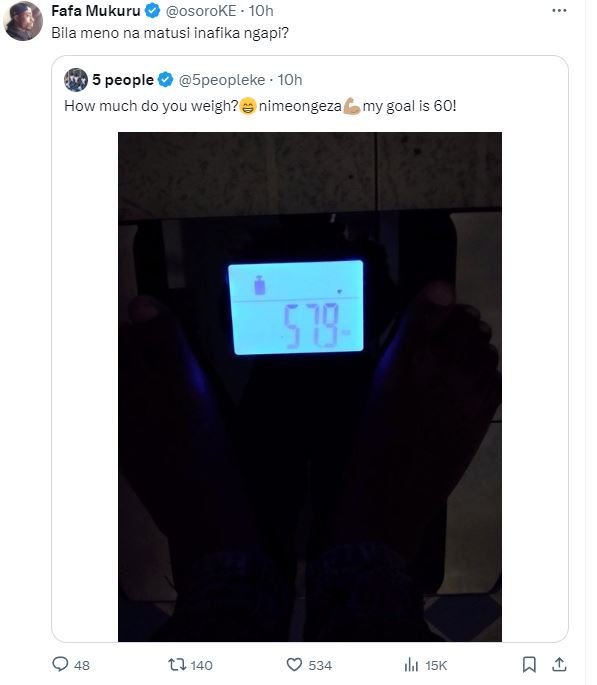
Task: Open the view analytics bar chart icon
Action: (x=411, y=665)
